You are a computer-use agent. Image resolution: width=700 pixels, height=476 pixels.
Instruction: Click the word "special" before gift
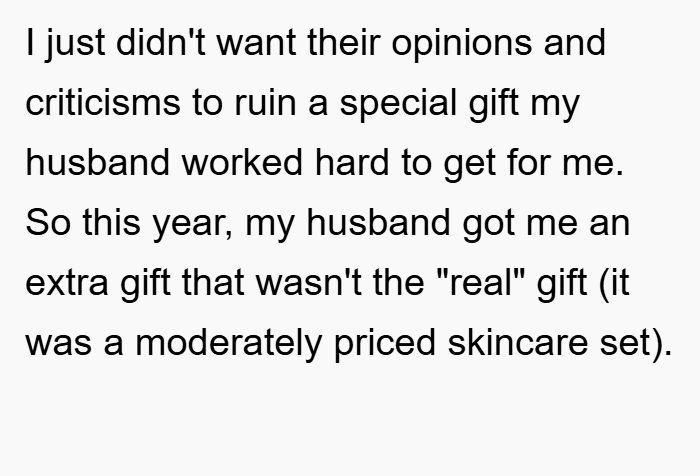pyautogui.click(x=398, y=104)
